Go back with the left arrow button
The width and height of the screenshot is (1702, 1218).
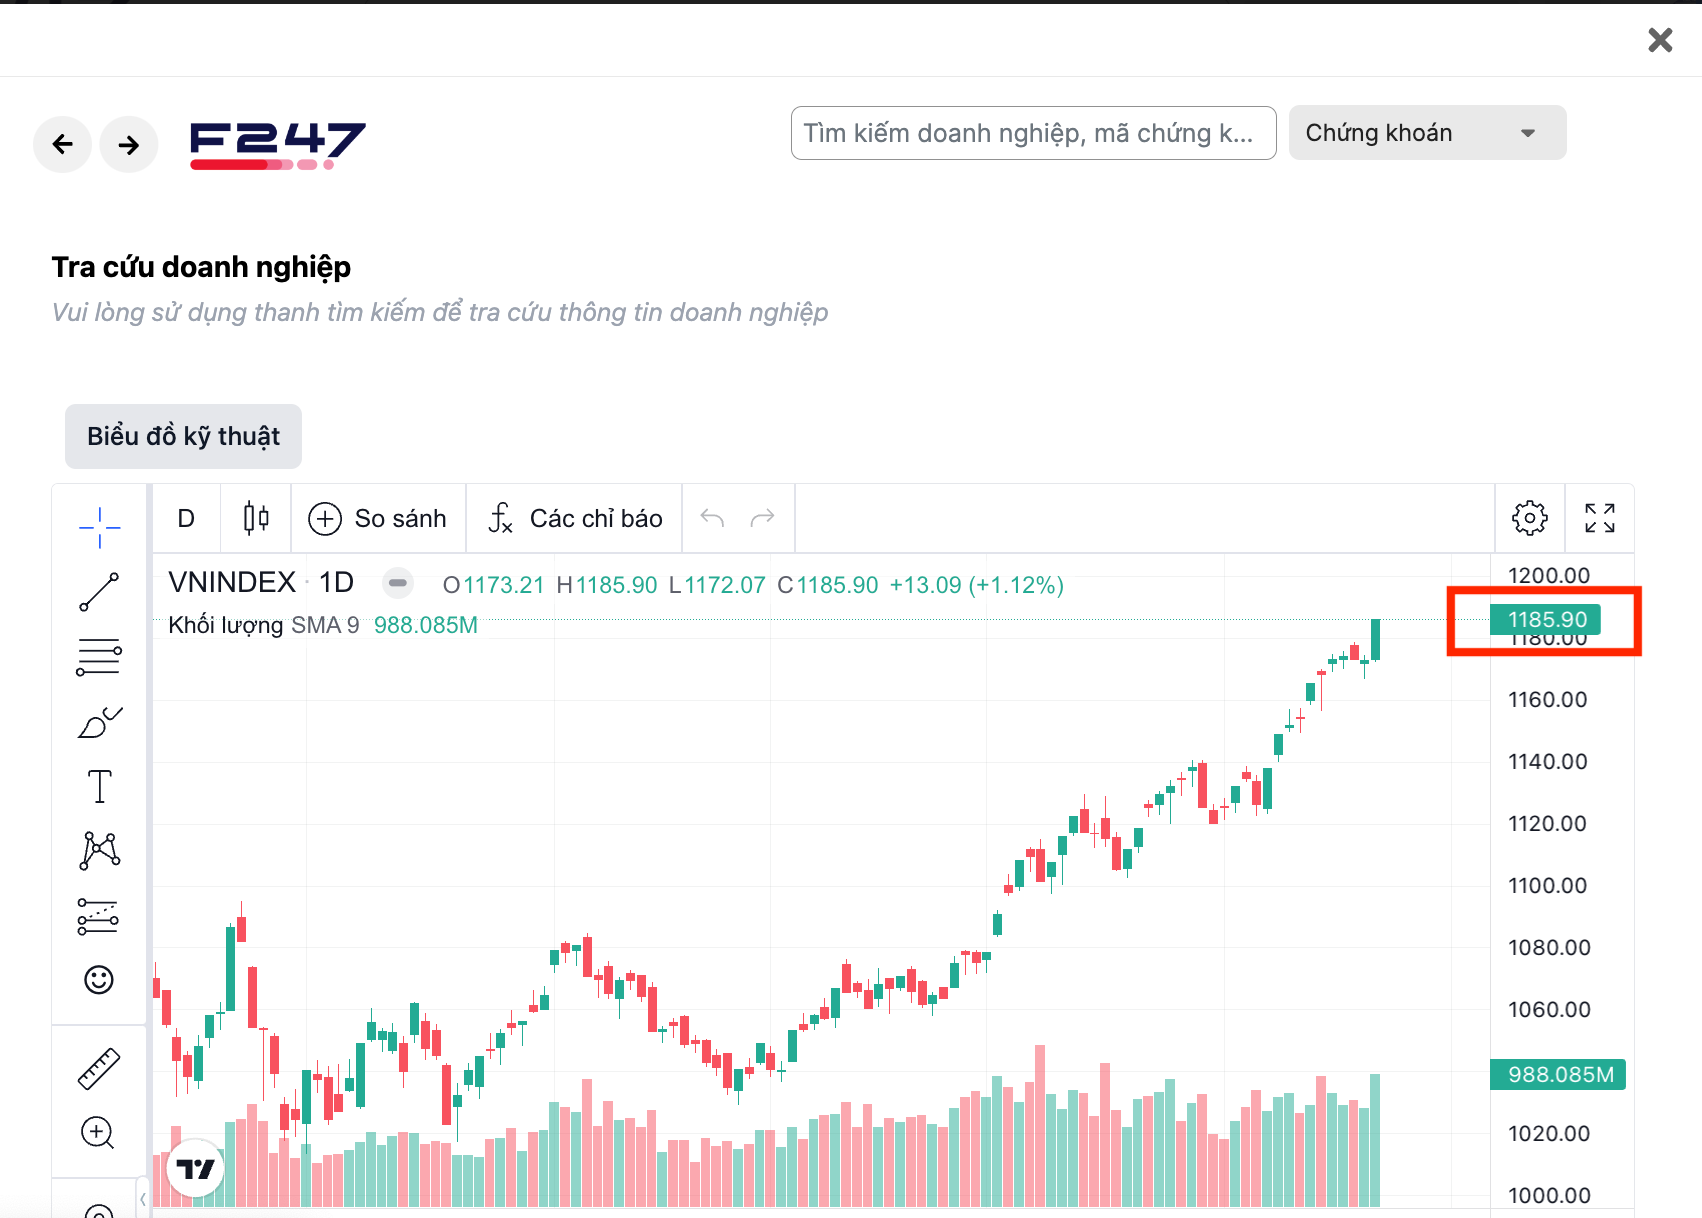(63, 145)
